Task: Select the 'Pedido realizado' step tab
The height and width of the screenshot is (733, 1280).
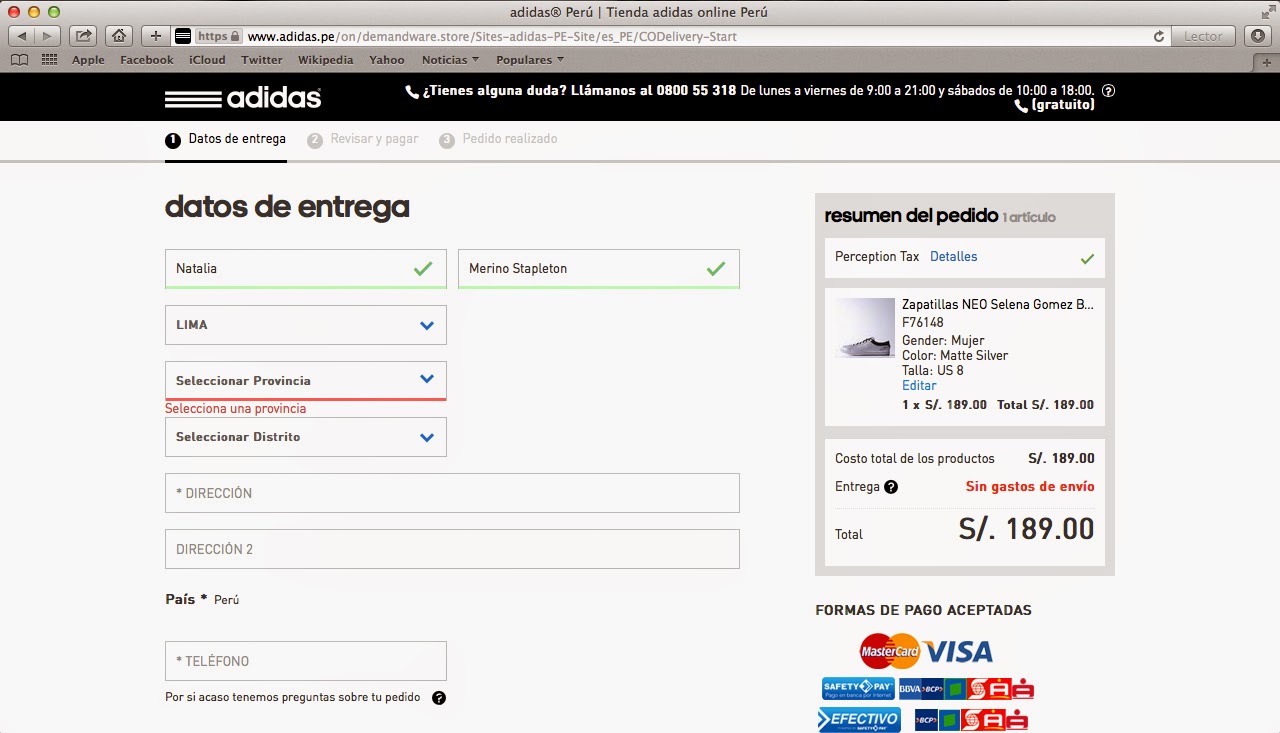Action: [498, 139]
